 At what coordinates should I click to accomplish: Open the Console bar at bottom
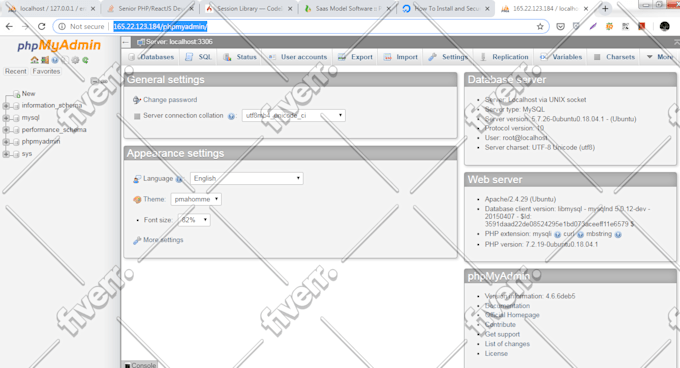coord(140,365)
